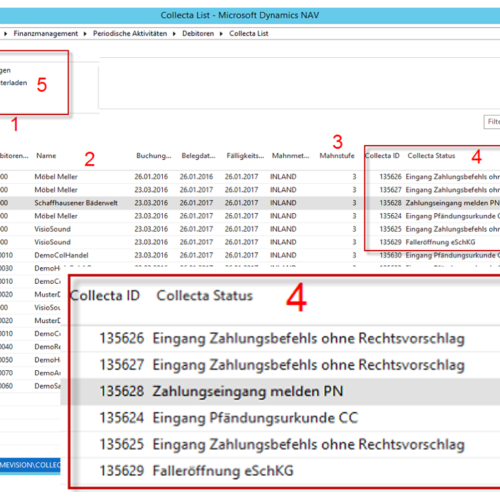Expand the arrow before Periodische Aktivitäten

click(85, 34)
